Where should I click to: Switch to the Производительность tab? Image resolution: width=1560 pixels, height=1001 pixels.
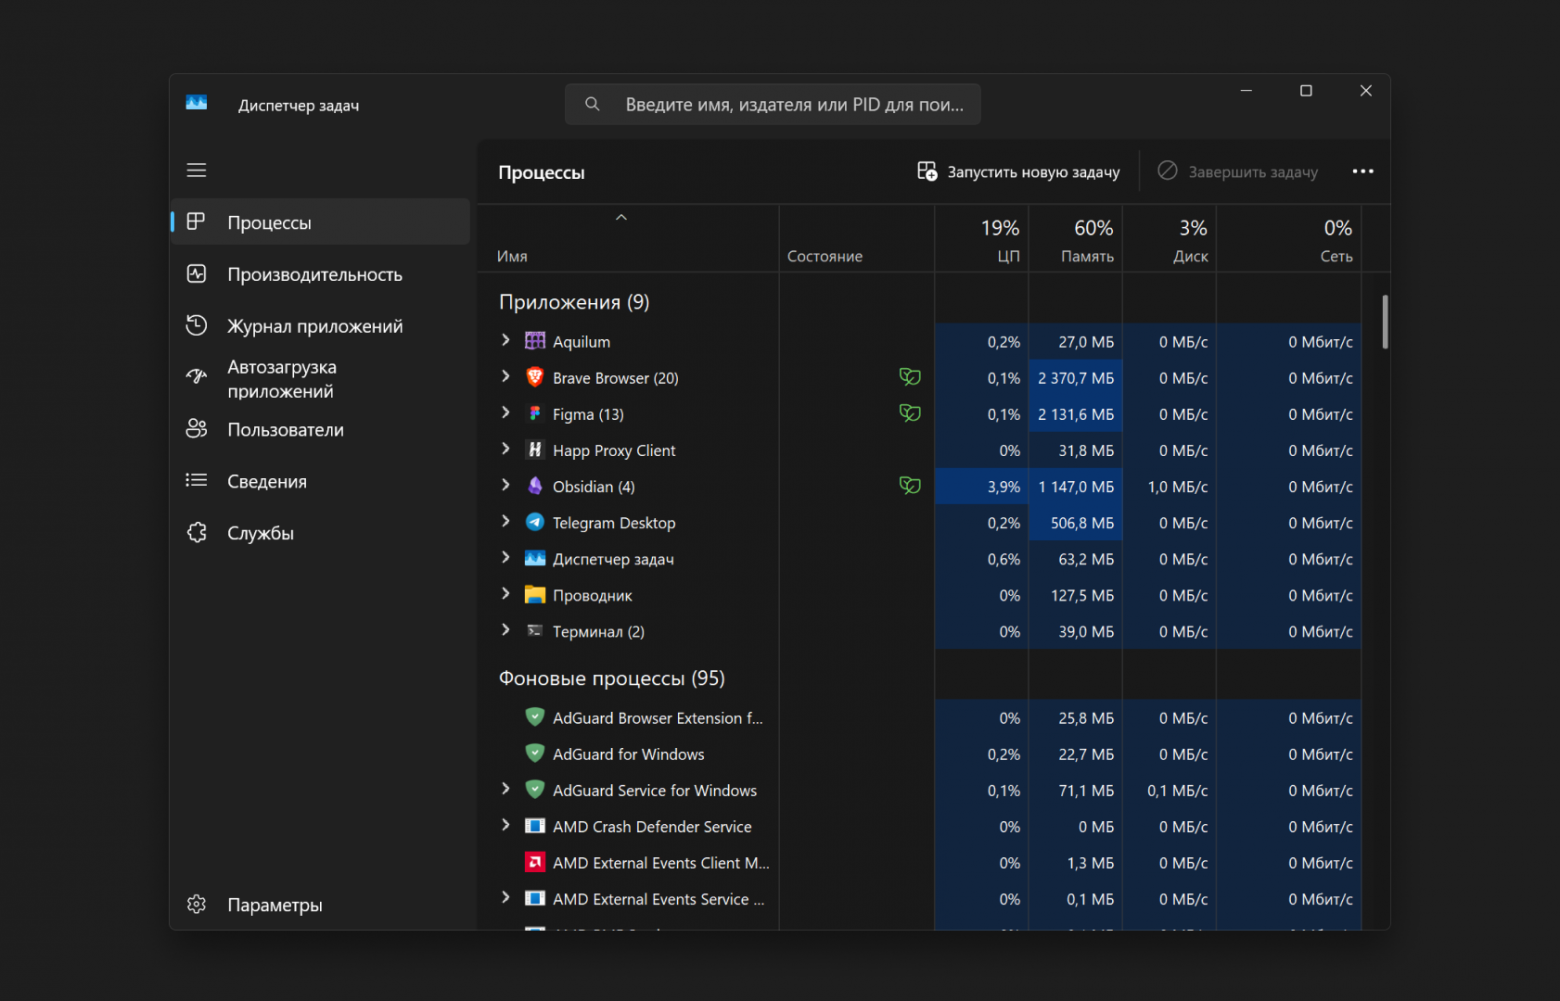click(320, 274)
